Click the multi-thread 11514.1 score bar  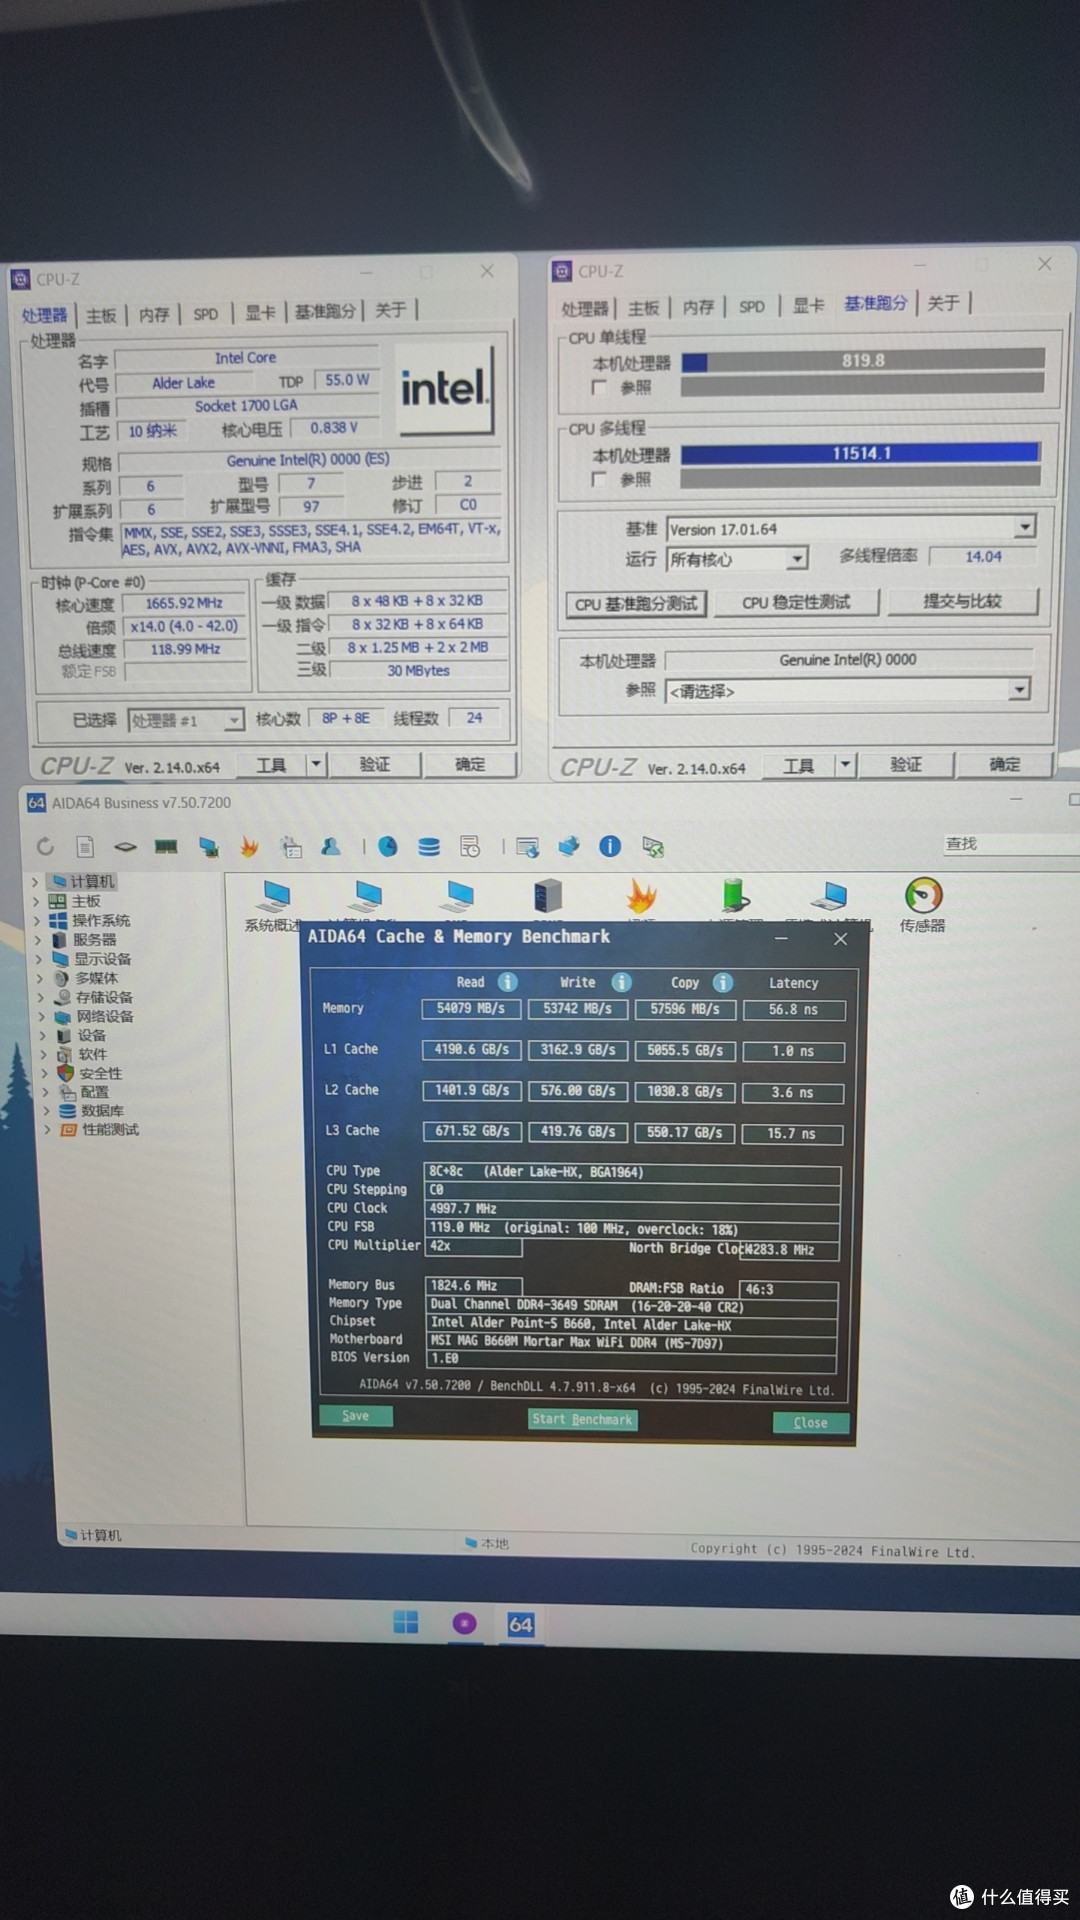[861, 453]
